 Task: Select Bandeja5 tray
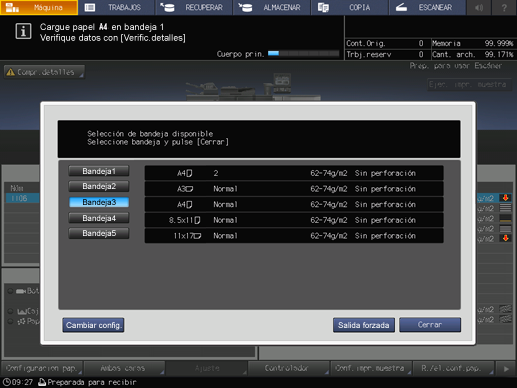pos(99,233)
